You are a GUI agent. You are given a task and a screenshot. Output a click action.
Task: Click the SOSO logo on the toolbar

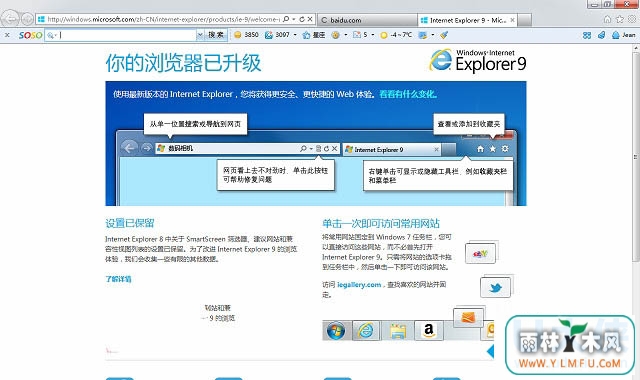pos(30,35)
